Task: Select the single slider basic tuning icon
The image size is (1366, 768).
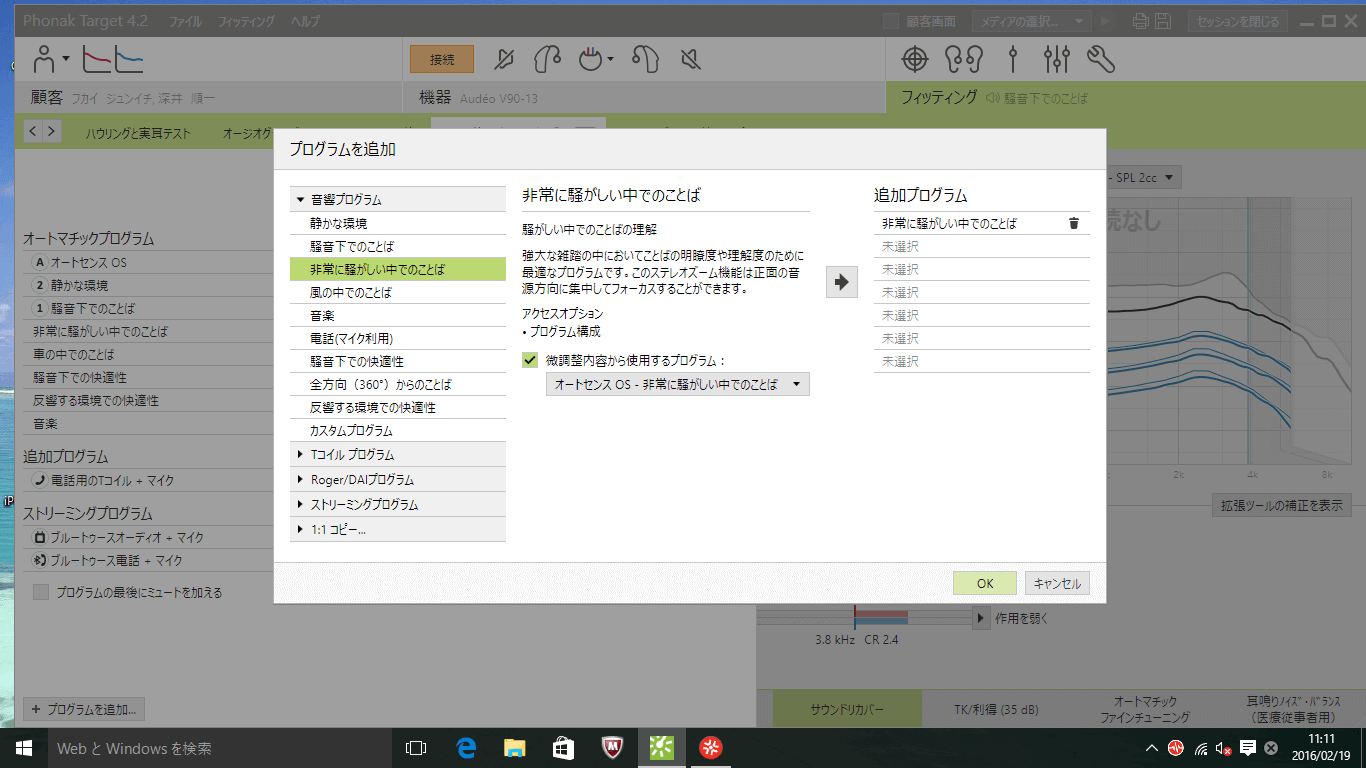Action: tap(1013, 60)
